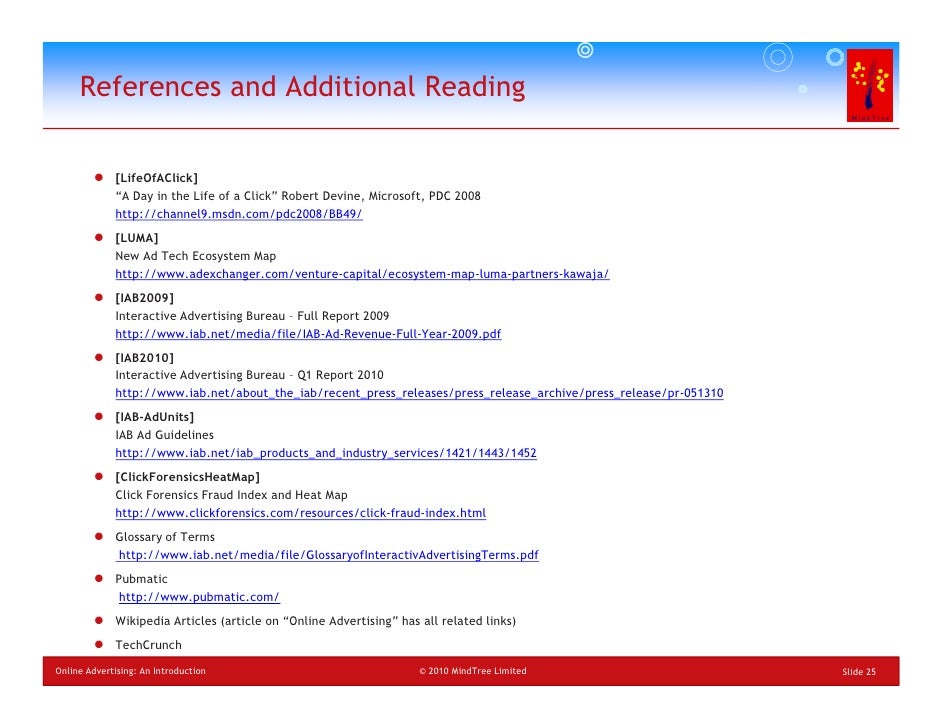
Task: Open the clickforensics click-fraud-index.html link
Action: coord(300,513)
